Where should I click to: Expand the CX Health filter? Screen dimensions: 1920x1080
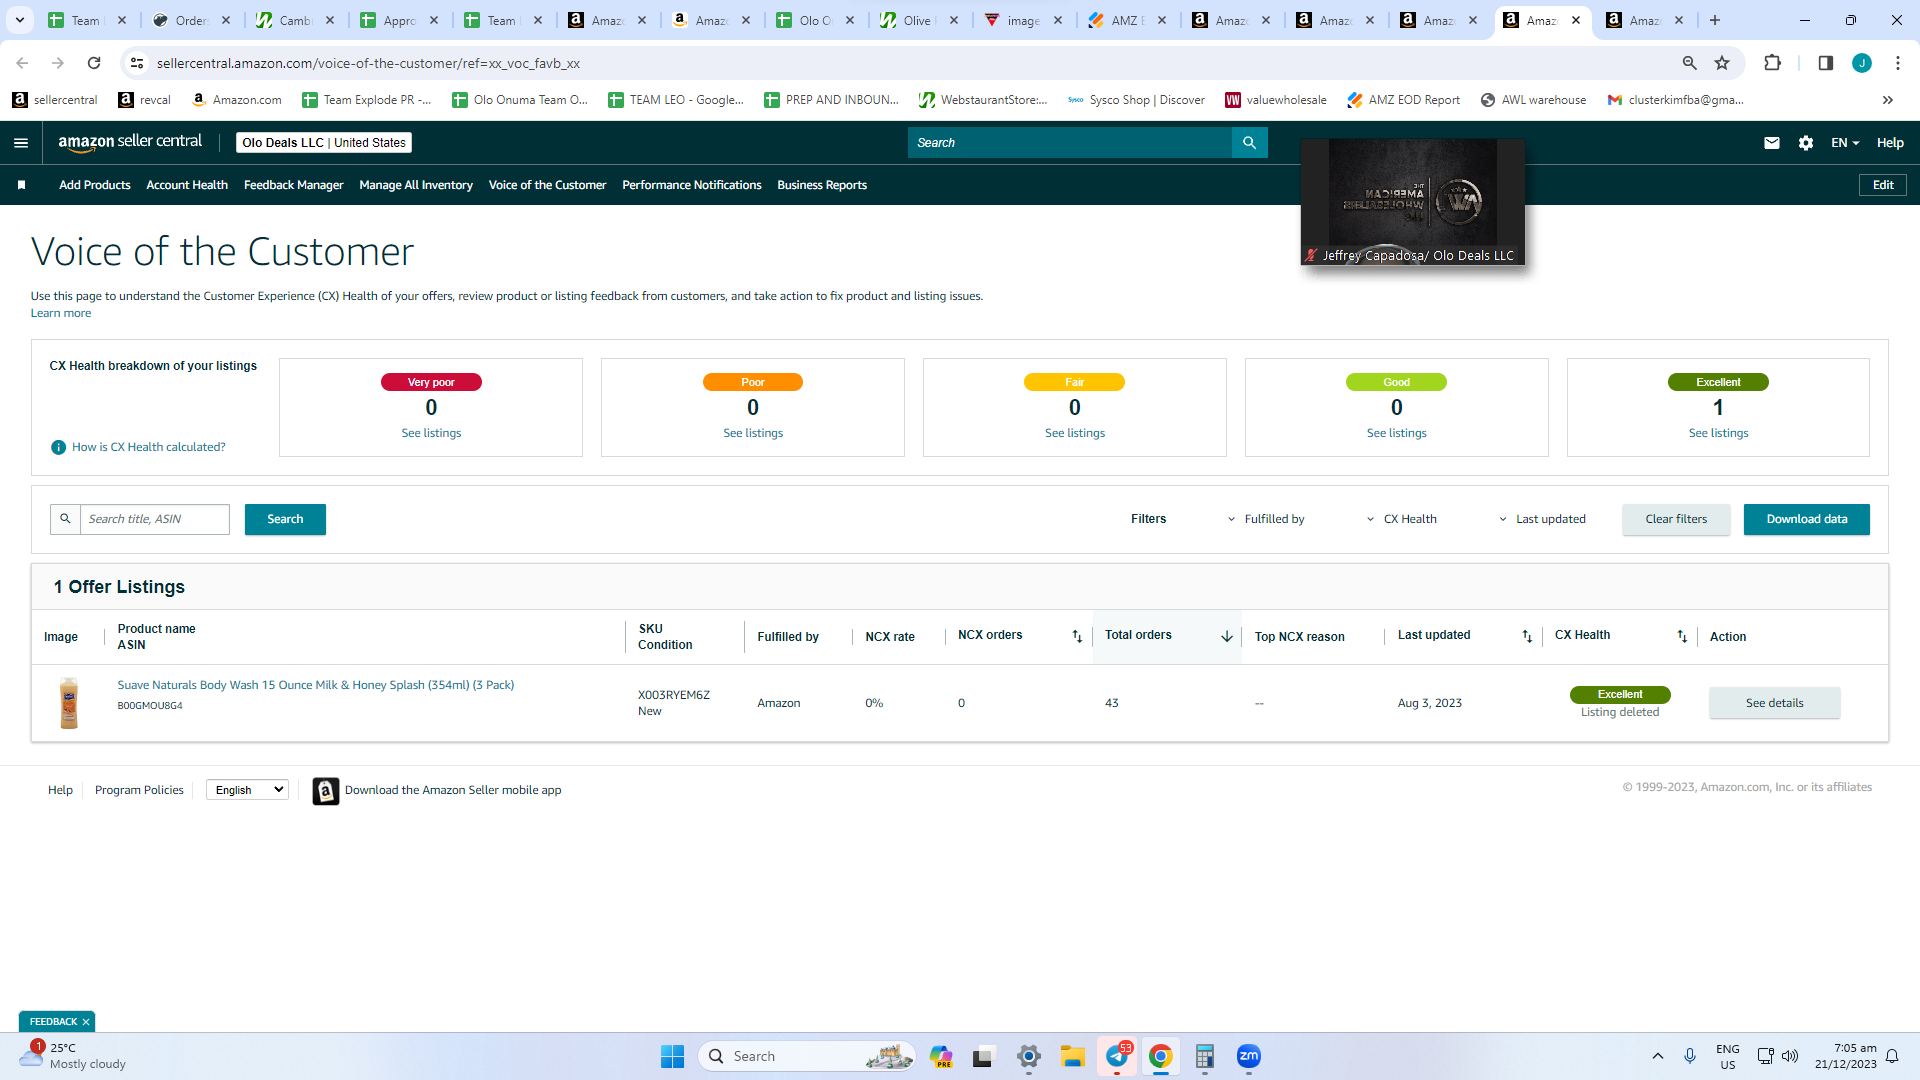[x=1401, y=519]
